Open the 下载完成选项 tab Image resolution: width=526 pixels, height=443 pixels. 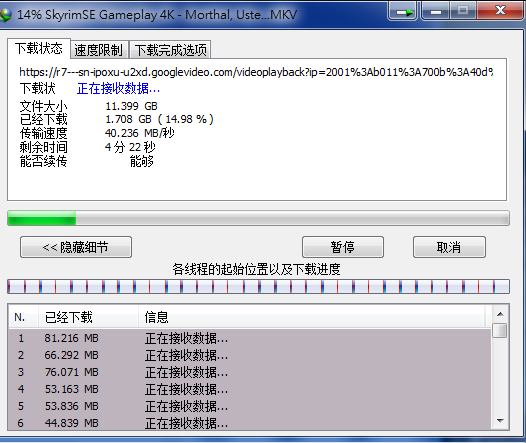tap(170, 50)
